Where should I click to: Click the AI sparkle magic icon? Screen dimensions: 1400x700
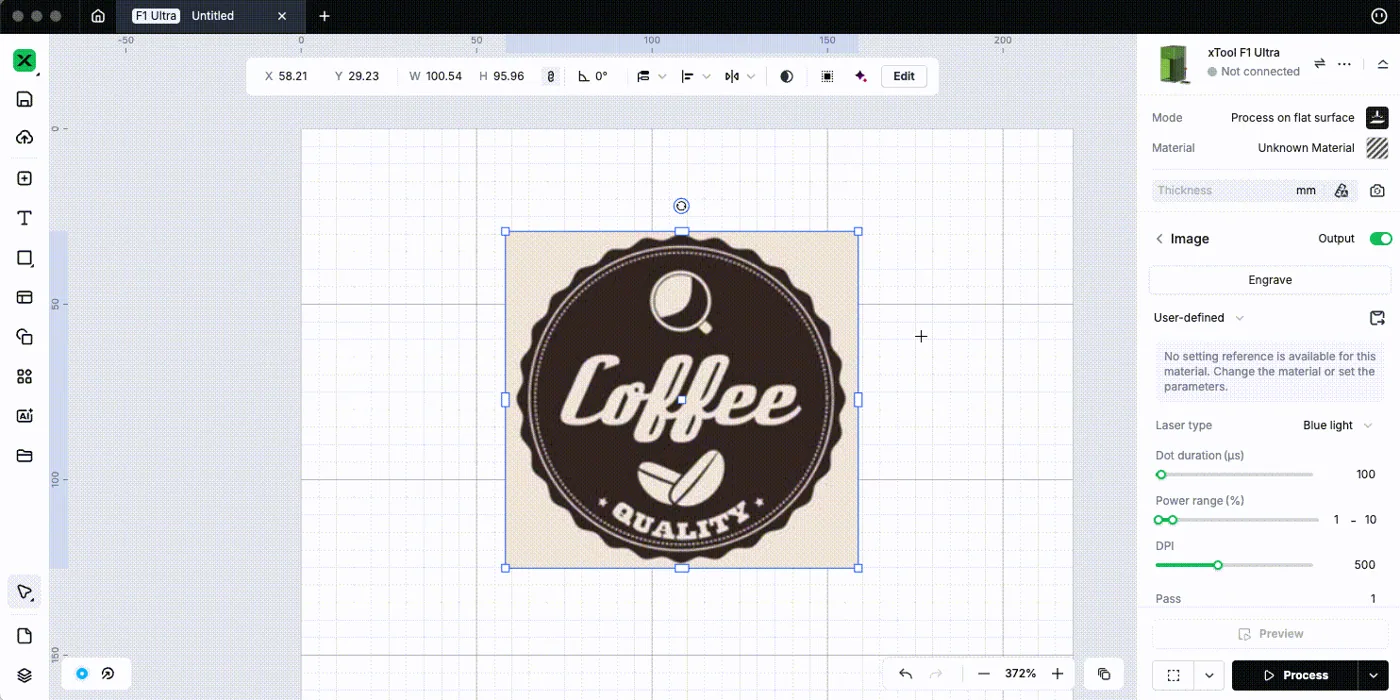coord(861,76)
